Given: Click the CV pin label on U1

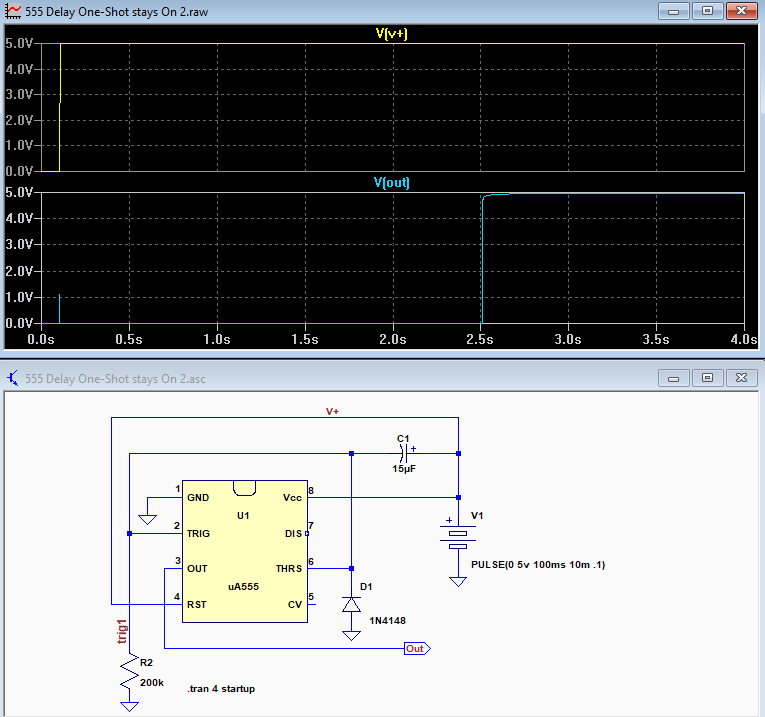Looking at the screenshot, I should coord(295,605).
